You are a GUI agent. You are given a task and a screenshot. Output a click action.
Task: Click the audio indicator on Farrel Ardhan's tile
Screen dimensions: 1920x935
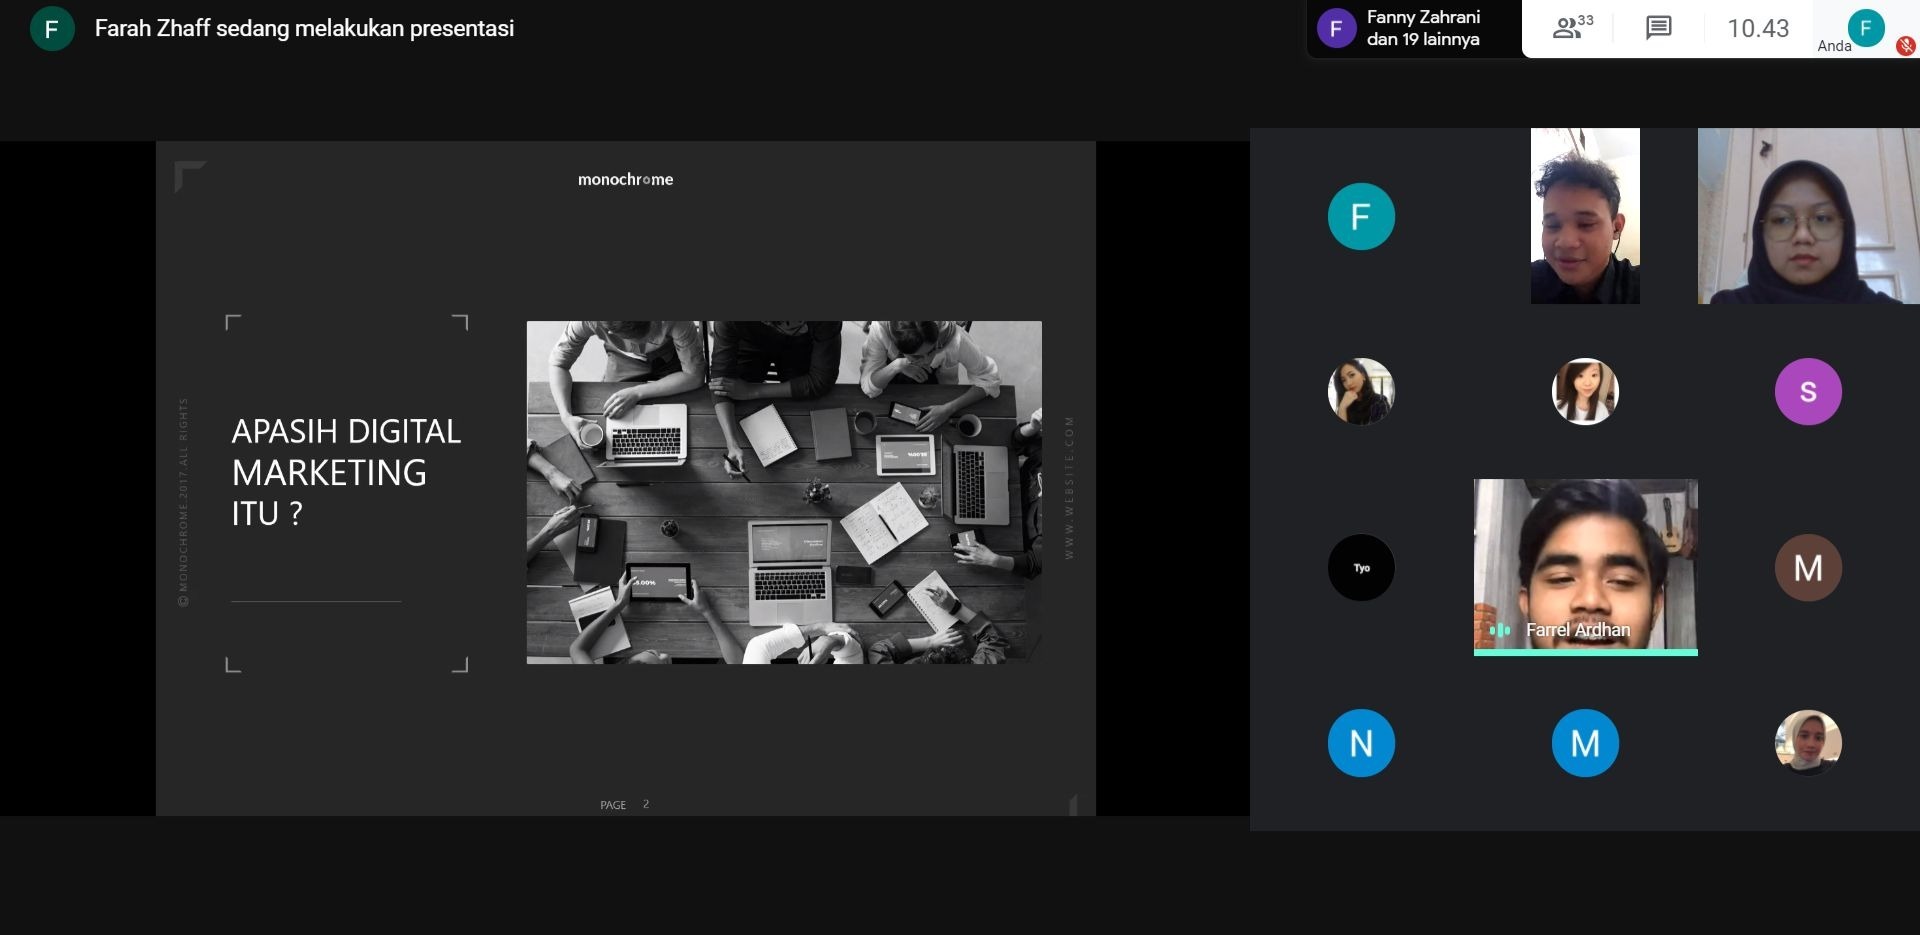(x=1499, y=630)
